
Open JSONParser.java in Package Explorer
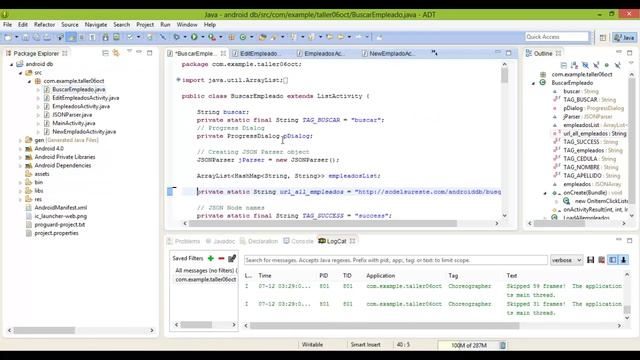(72, 115)
